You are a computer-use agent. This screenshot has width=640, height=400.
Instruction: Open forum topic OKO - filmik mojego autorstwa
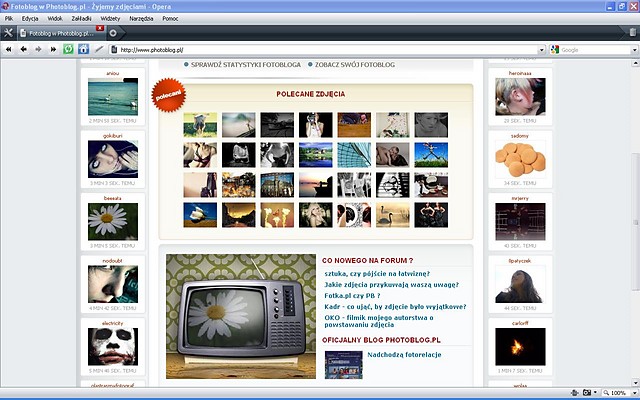point(379,321)
